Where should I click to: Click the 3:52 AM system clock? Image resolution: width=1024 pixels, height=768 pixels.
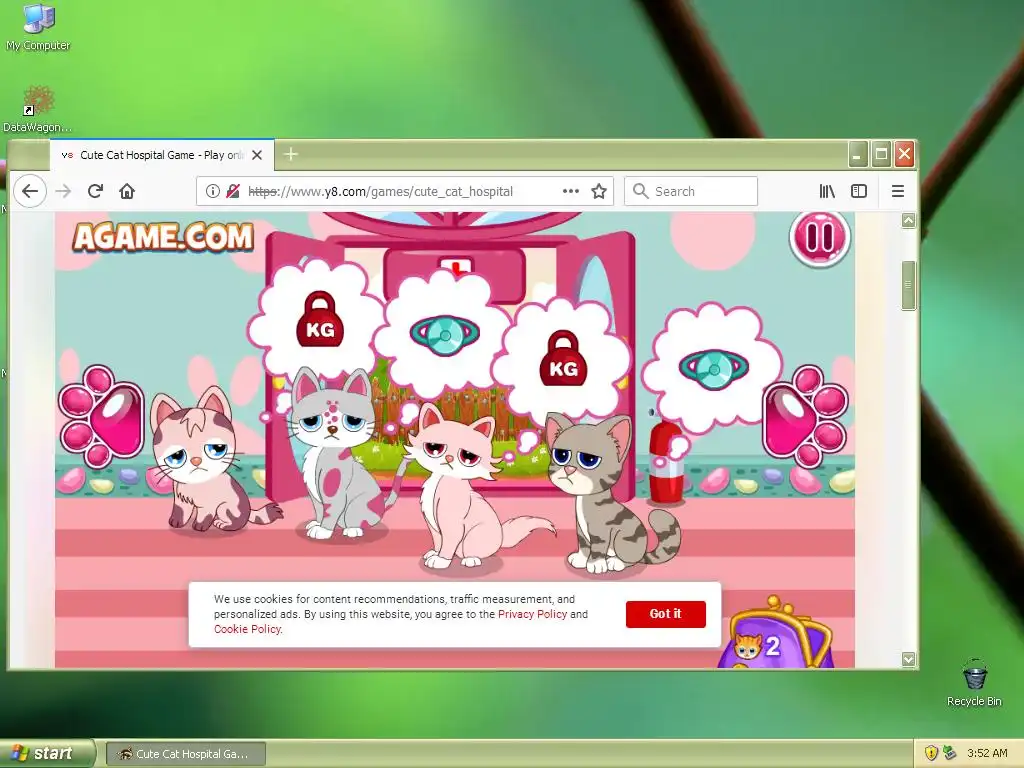tap(987, 754)
